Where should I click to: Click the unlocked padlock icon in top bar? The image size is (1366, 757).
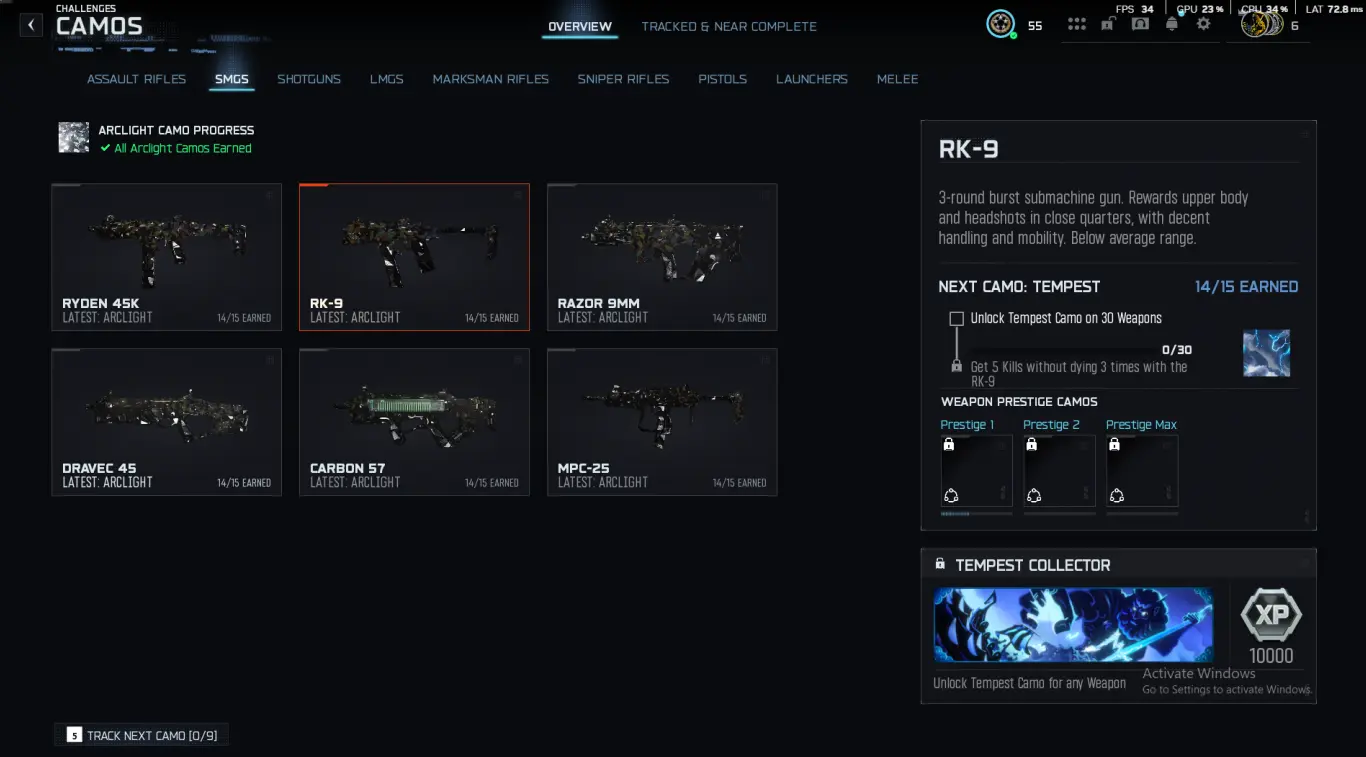1108,24
